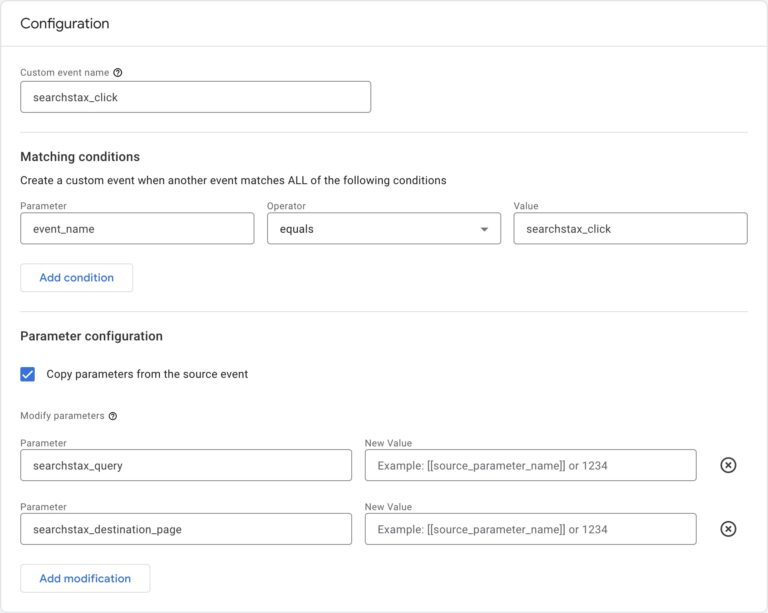This screenshot has height=613, width=768.
Task: Click the help icon beside Custom event name
Action: coord(118,72)
